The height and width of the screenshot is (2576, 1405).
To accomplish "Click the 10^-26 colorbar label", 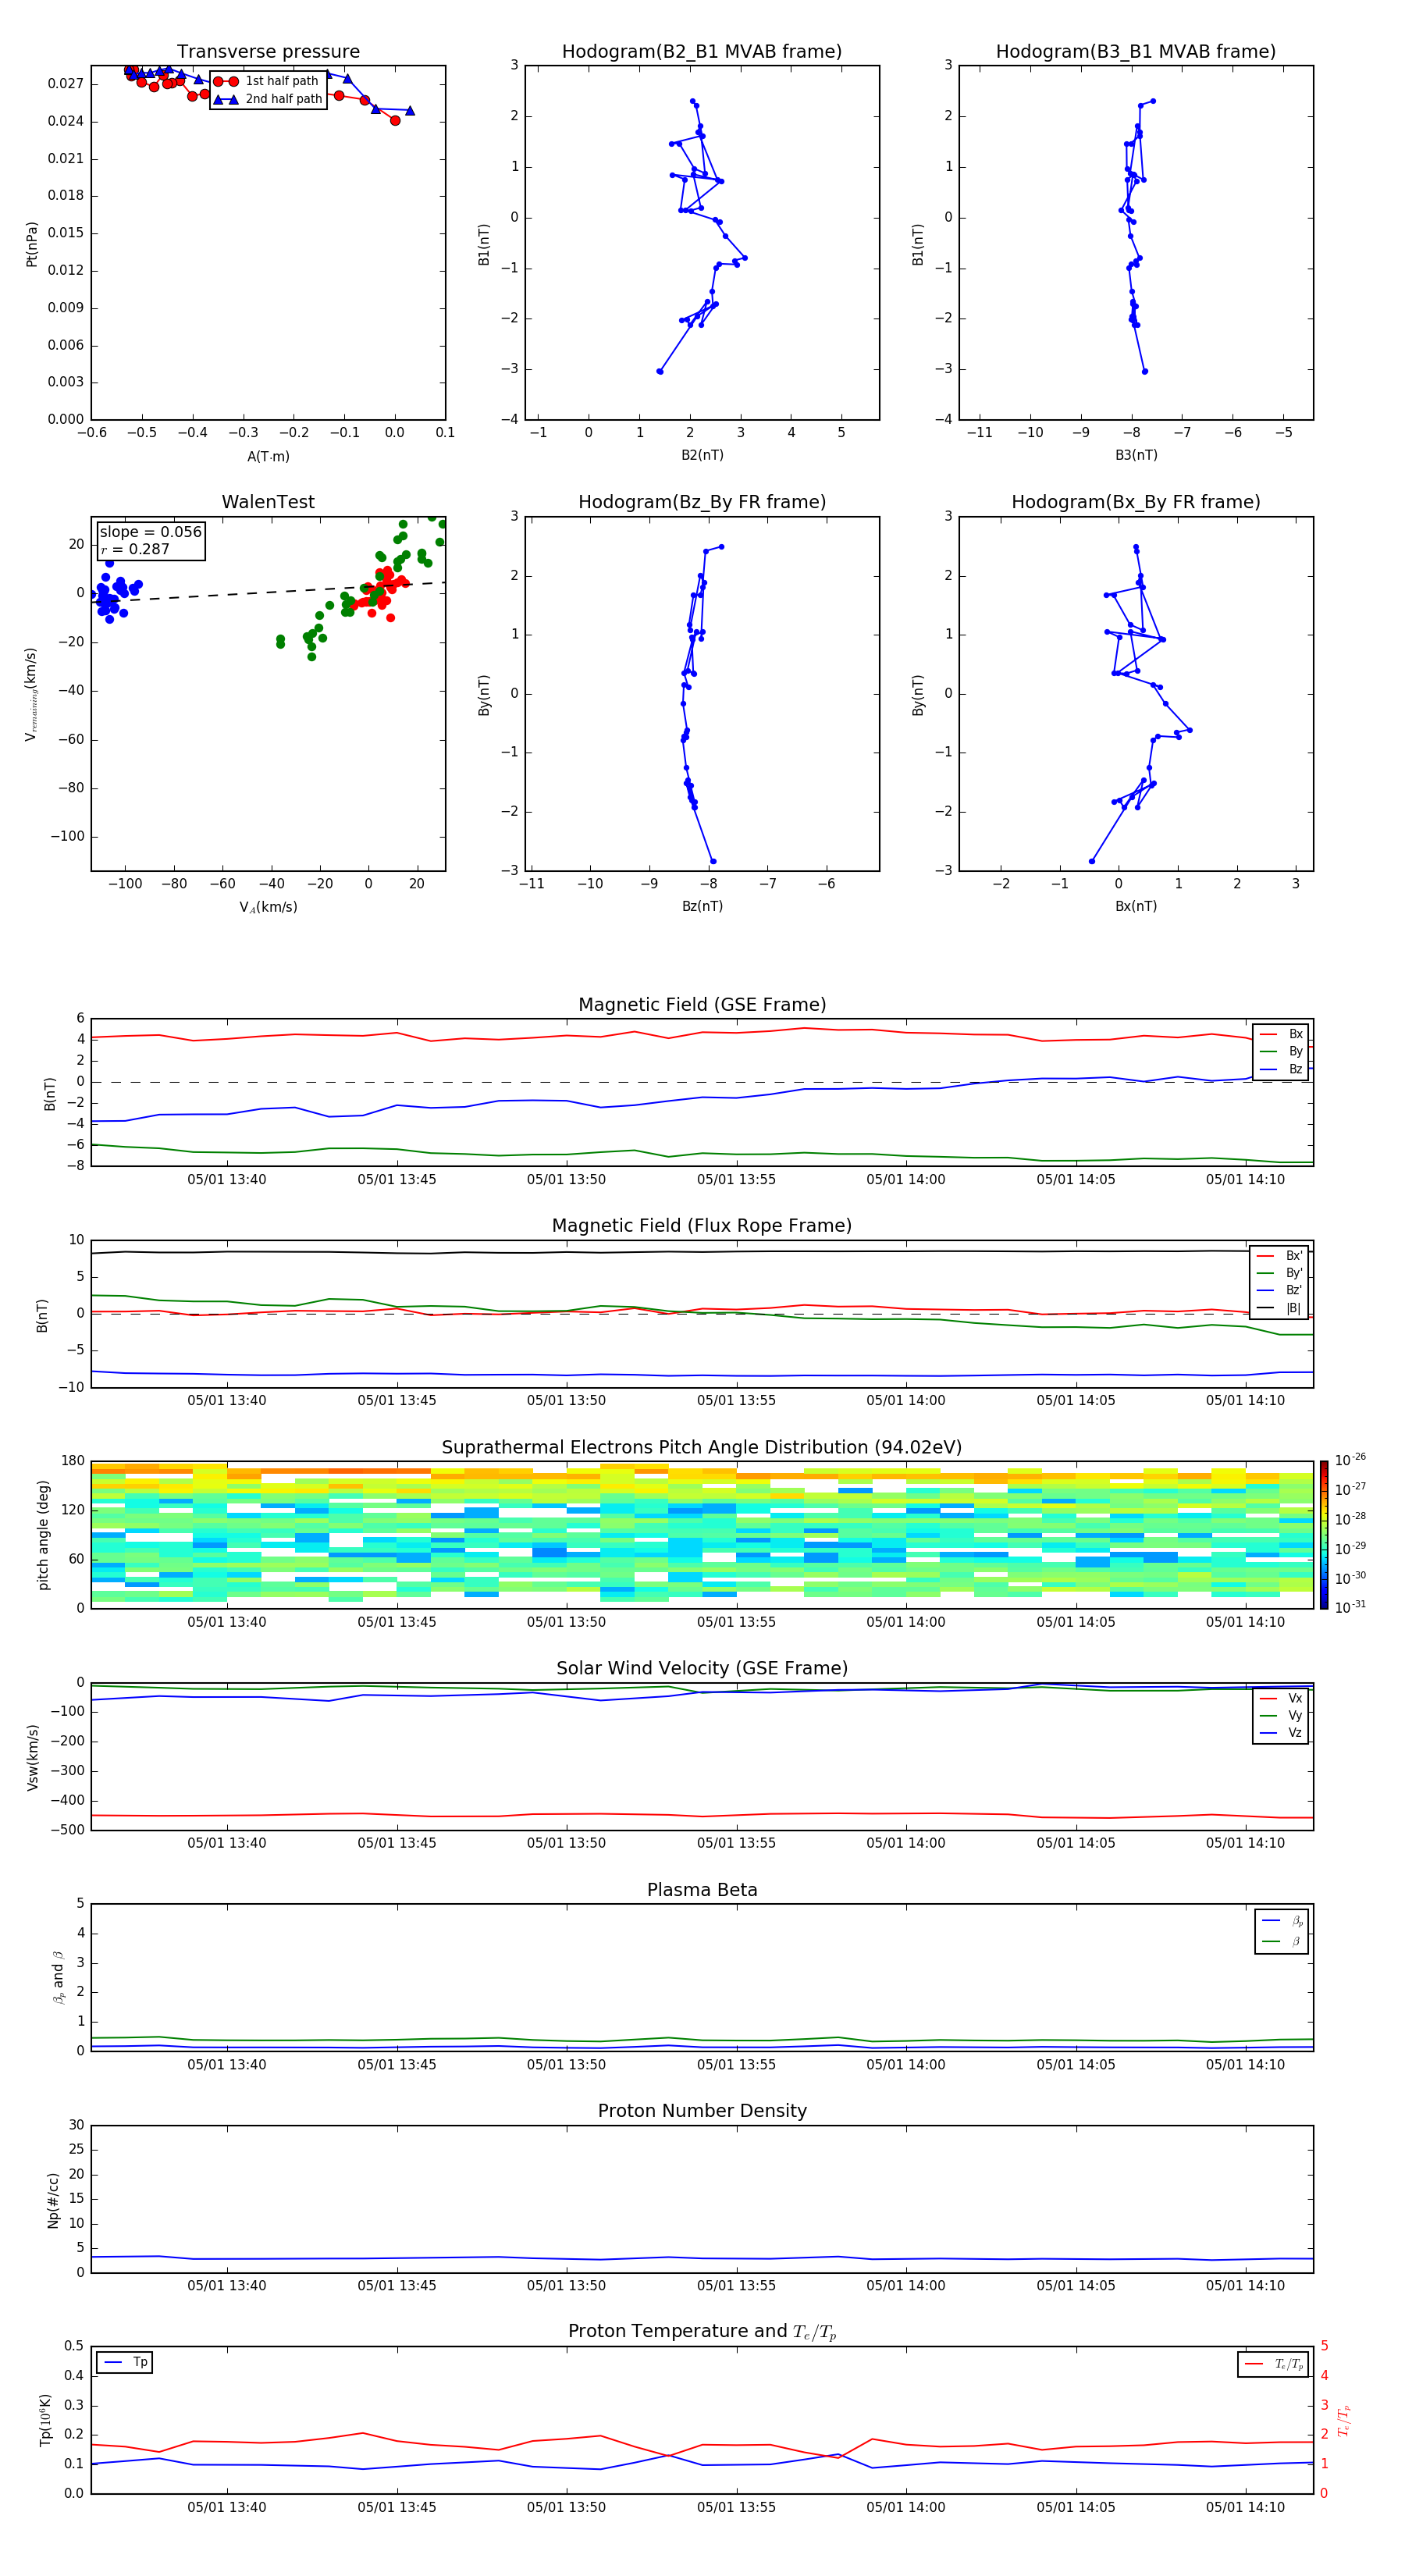I will 1350,1460.
